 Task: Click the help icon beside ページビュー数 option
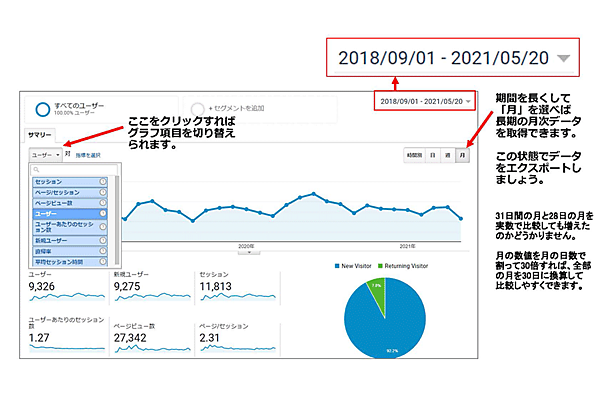point(103,203)
